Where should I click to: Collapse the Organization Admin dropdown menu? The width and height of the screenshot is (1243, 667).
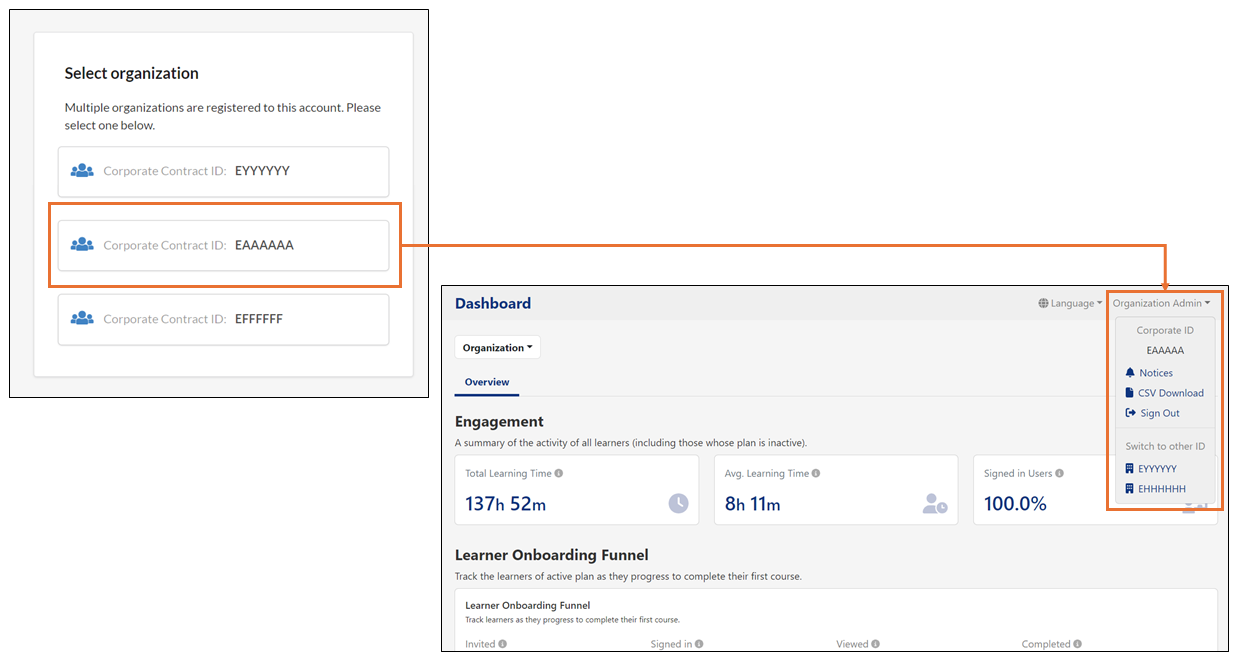[1161, 303]
